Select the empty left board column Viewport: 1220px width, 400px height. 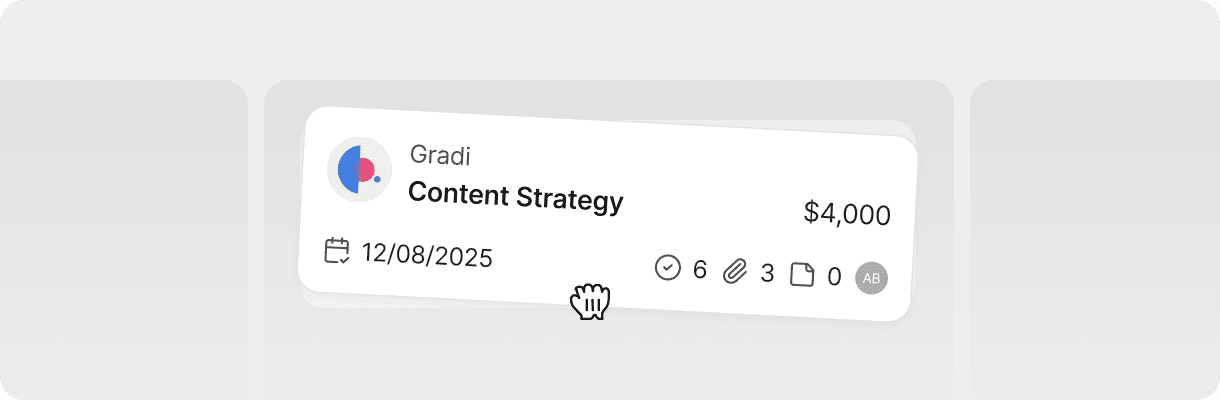(x=120, y=240)
